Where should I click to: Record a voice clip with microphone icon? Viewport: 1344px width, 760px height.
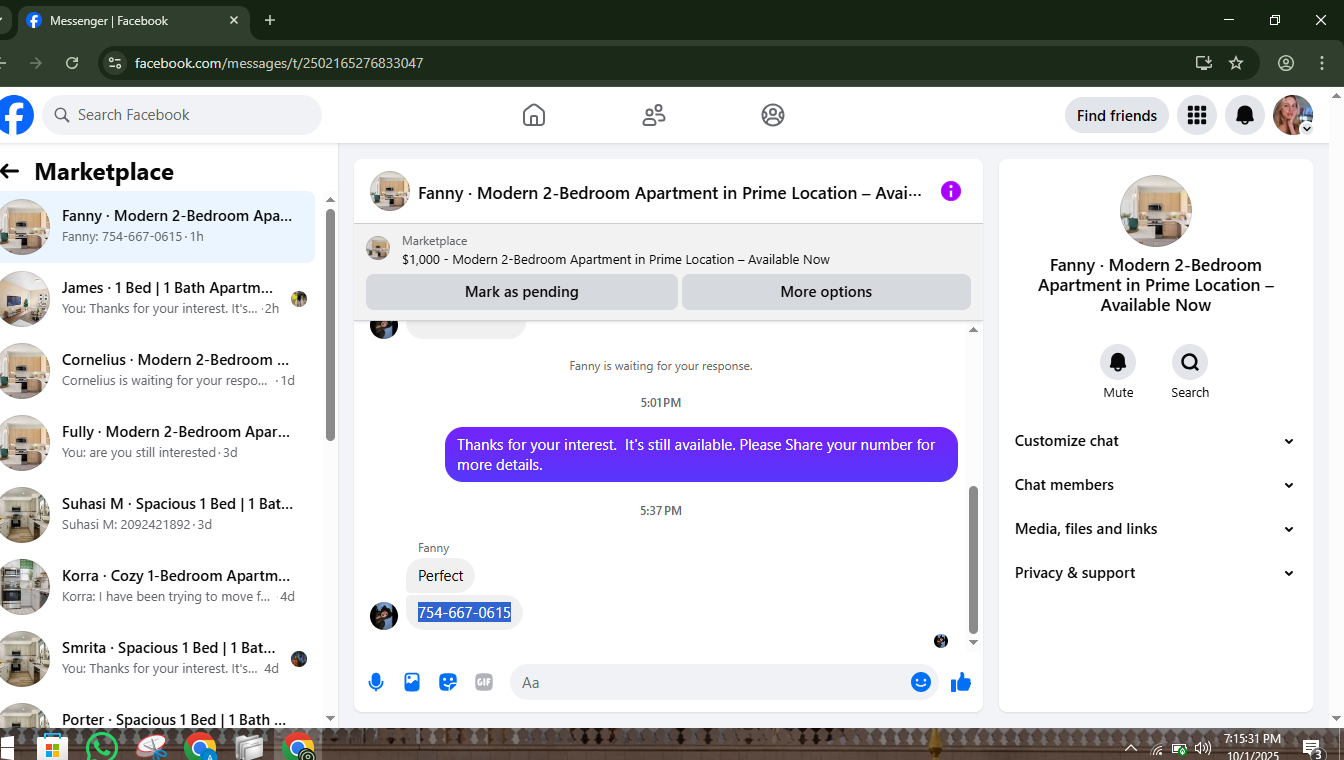coord(376,682)
